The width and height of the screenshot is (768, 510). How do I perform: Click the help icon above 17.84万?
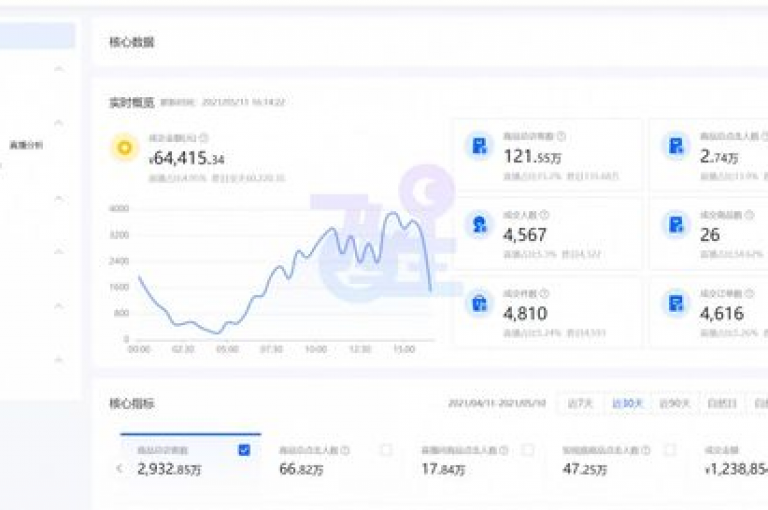click(504, 450)
